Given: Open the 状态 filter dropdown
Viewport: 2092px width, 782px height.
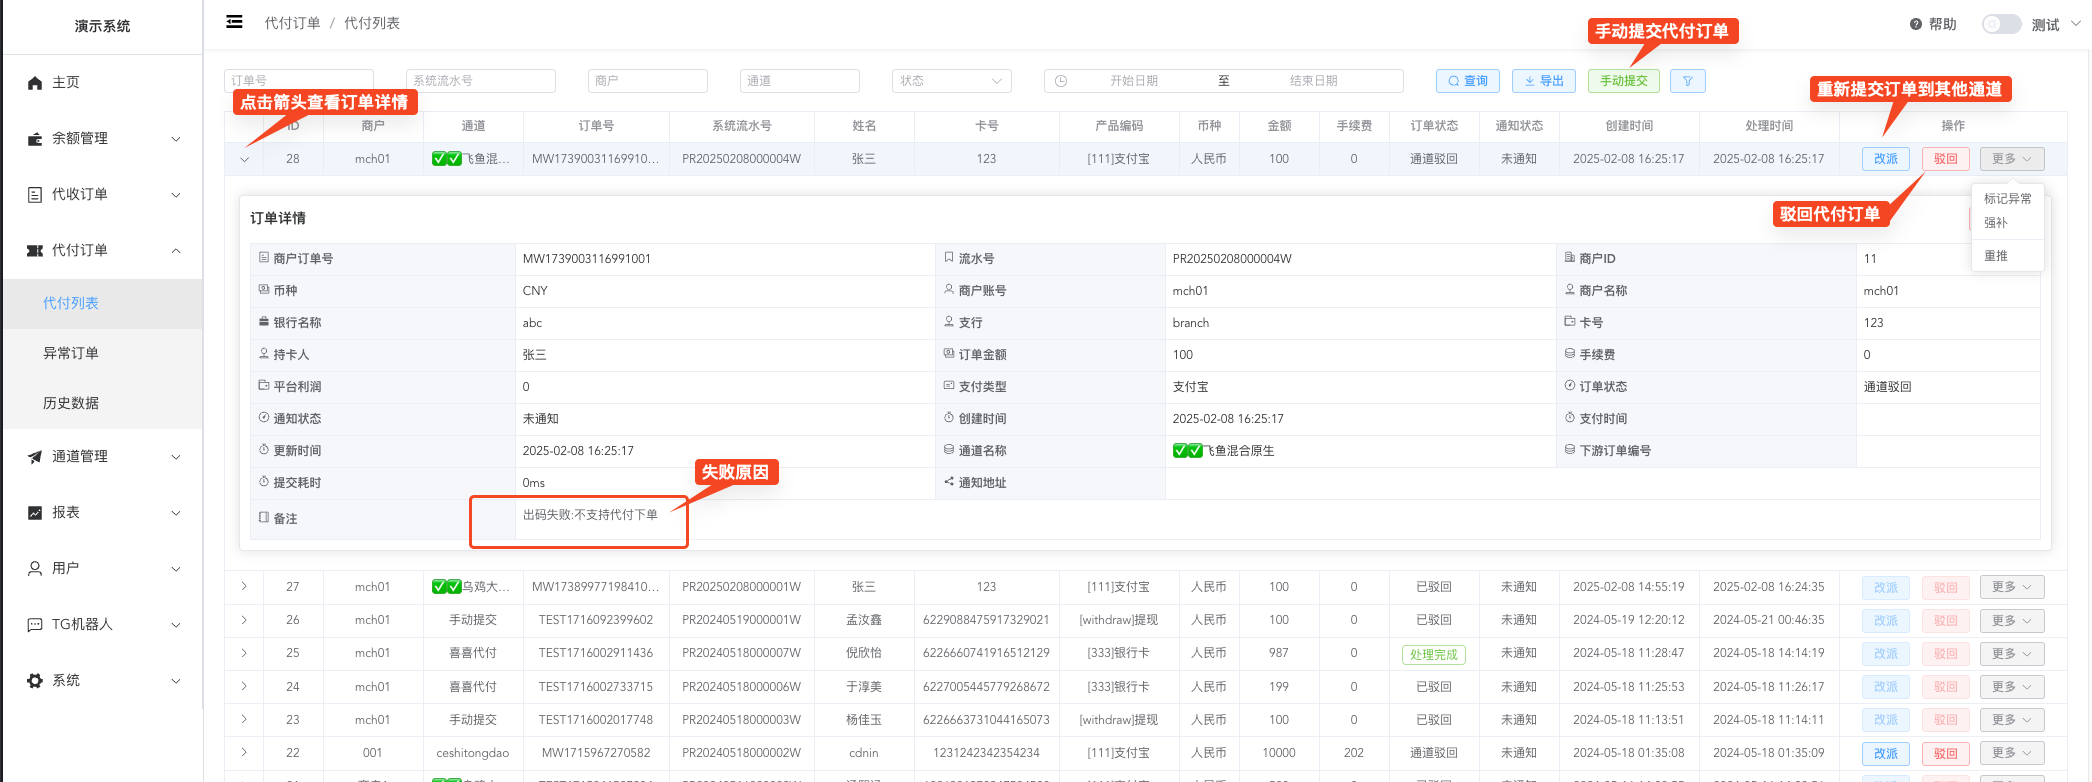Looking at the screenshot, I should pos(951,81).
